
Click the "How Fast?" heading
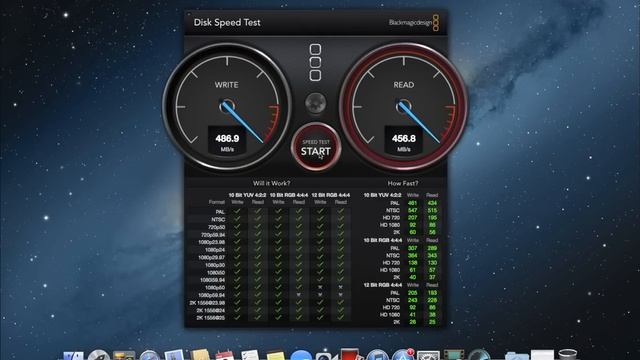point(402,183)
